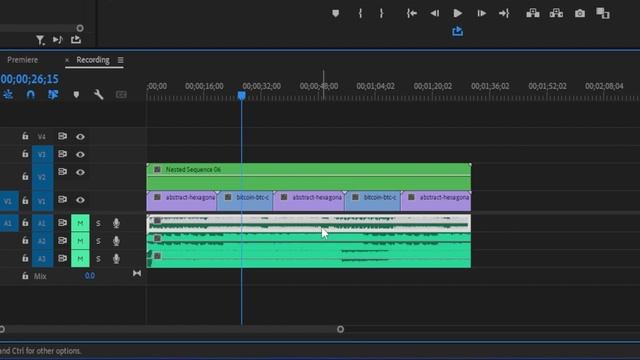Toggle insert sequences as nests
This screenshot has width=640, height=360.
click(x=8, y=95)
